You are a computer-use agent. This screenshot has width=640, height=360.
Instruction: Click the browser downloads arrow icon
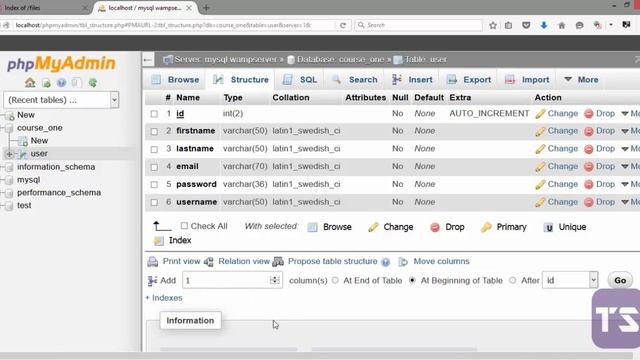pyautogui.click(x=544, y=25)
